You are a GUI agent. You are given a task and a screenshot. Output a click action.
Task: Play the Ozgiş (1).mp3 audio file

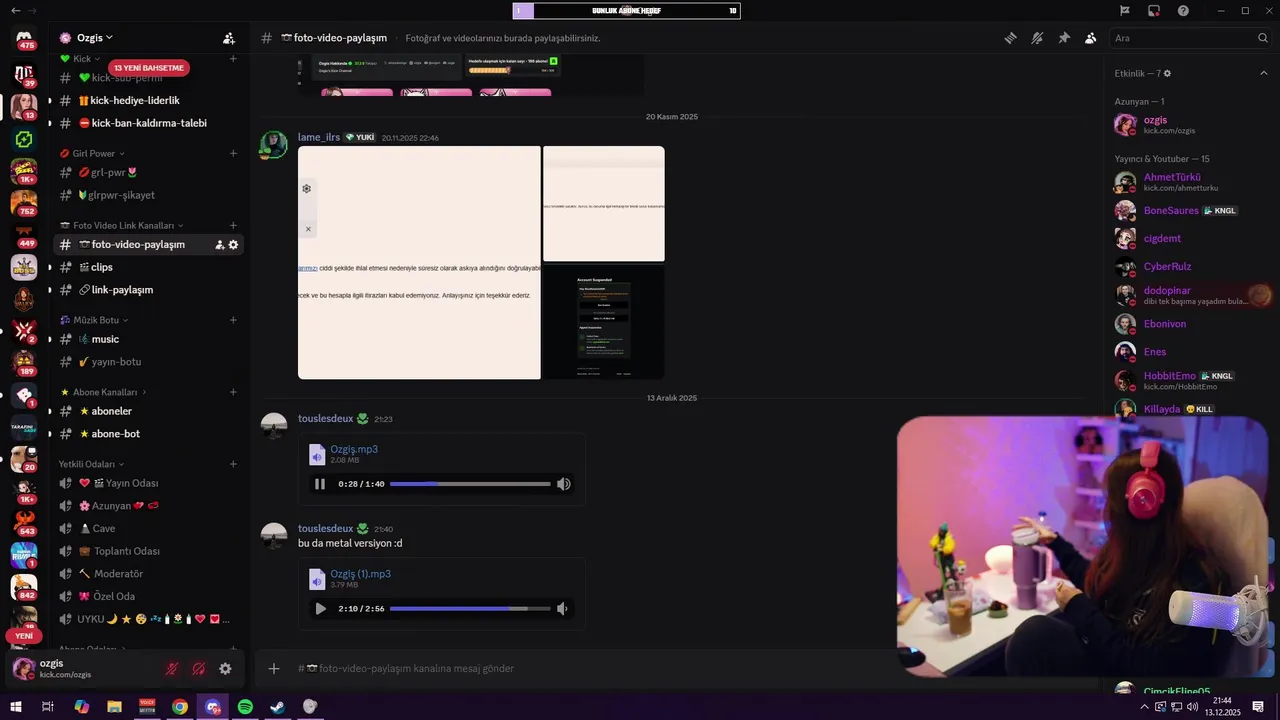point(320,609)
